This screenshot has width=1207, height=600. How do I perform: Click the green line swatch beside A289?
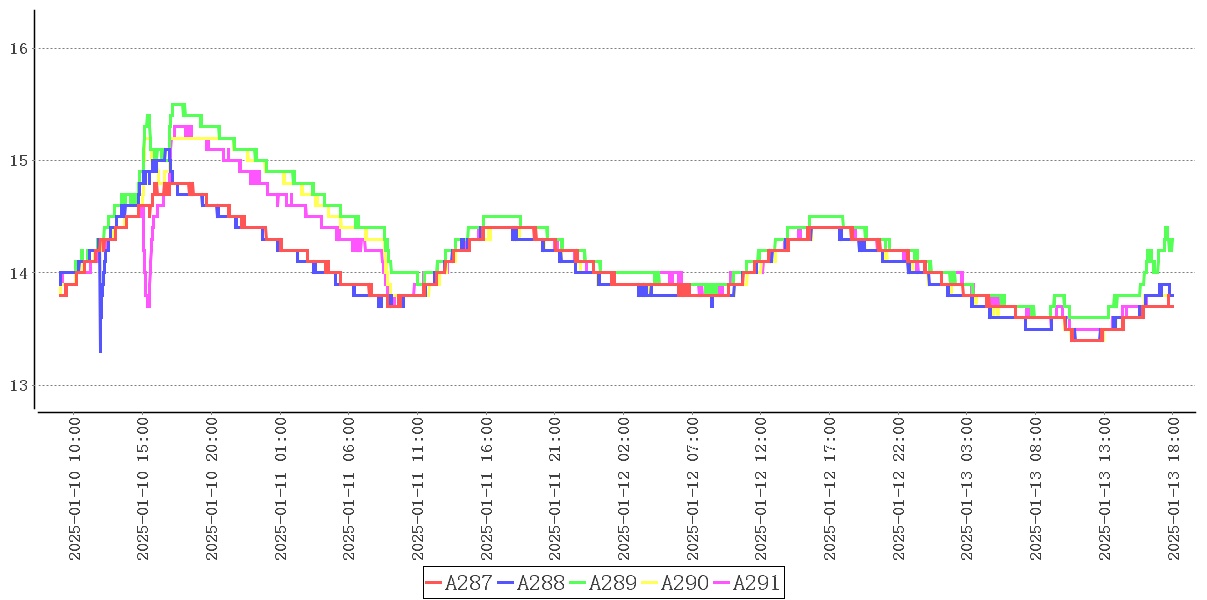coord(578,583)
